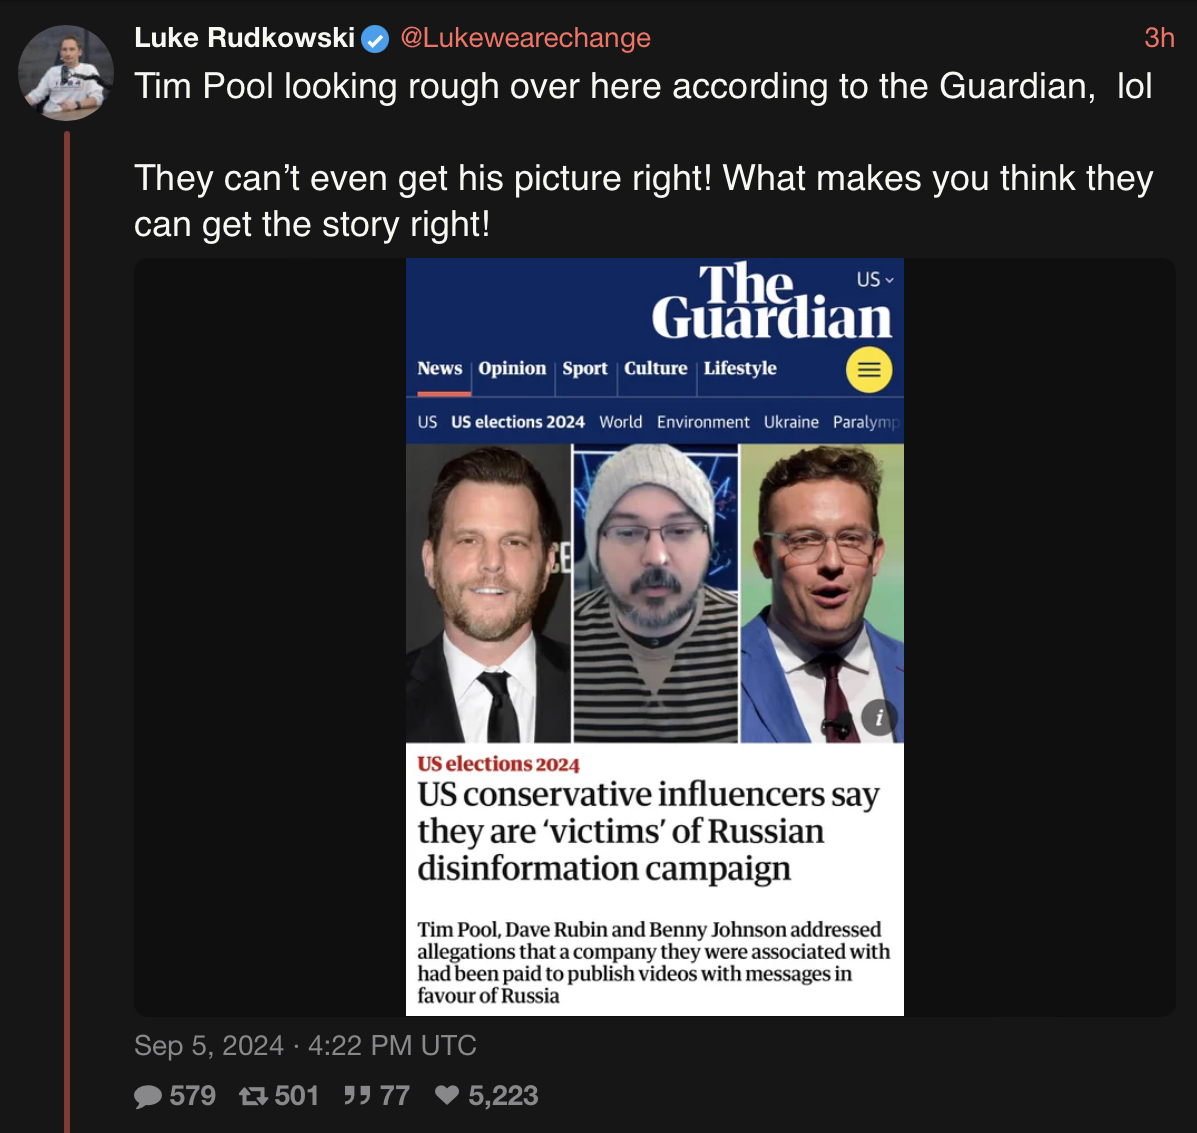Viewport: 1197px width, 1133px height.
Task: Click the retweet arrows icon
Action: click(x=253, y=1096)
